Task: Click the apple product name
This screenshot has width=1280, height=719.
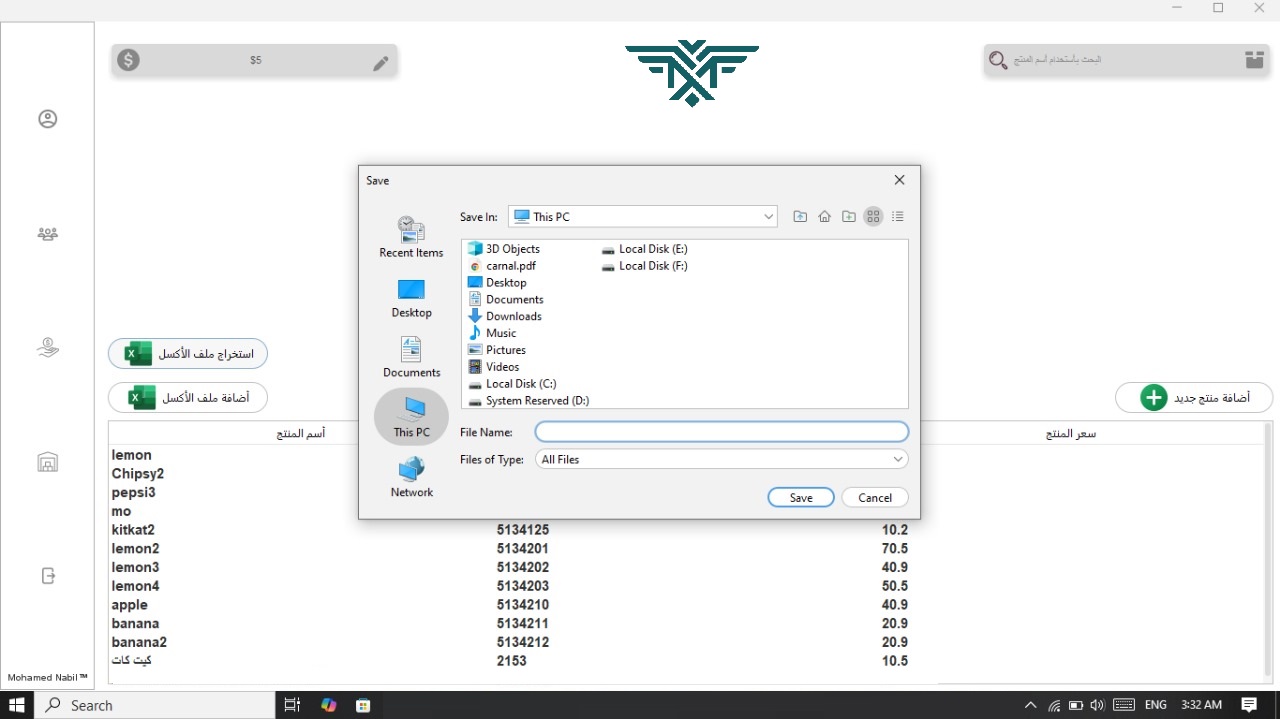Action: (130, 605)
